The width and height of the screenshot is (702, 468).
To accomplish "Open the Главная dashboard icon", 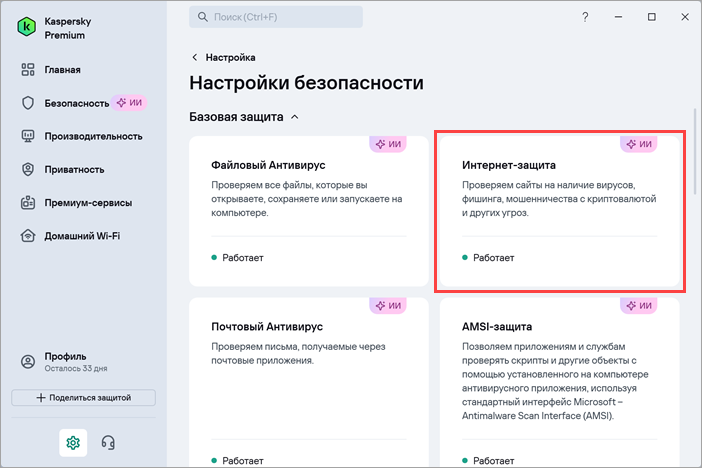I will pos(28,69).
